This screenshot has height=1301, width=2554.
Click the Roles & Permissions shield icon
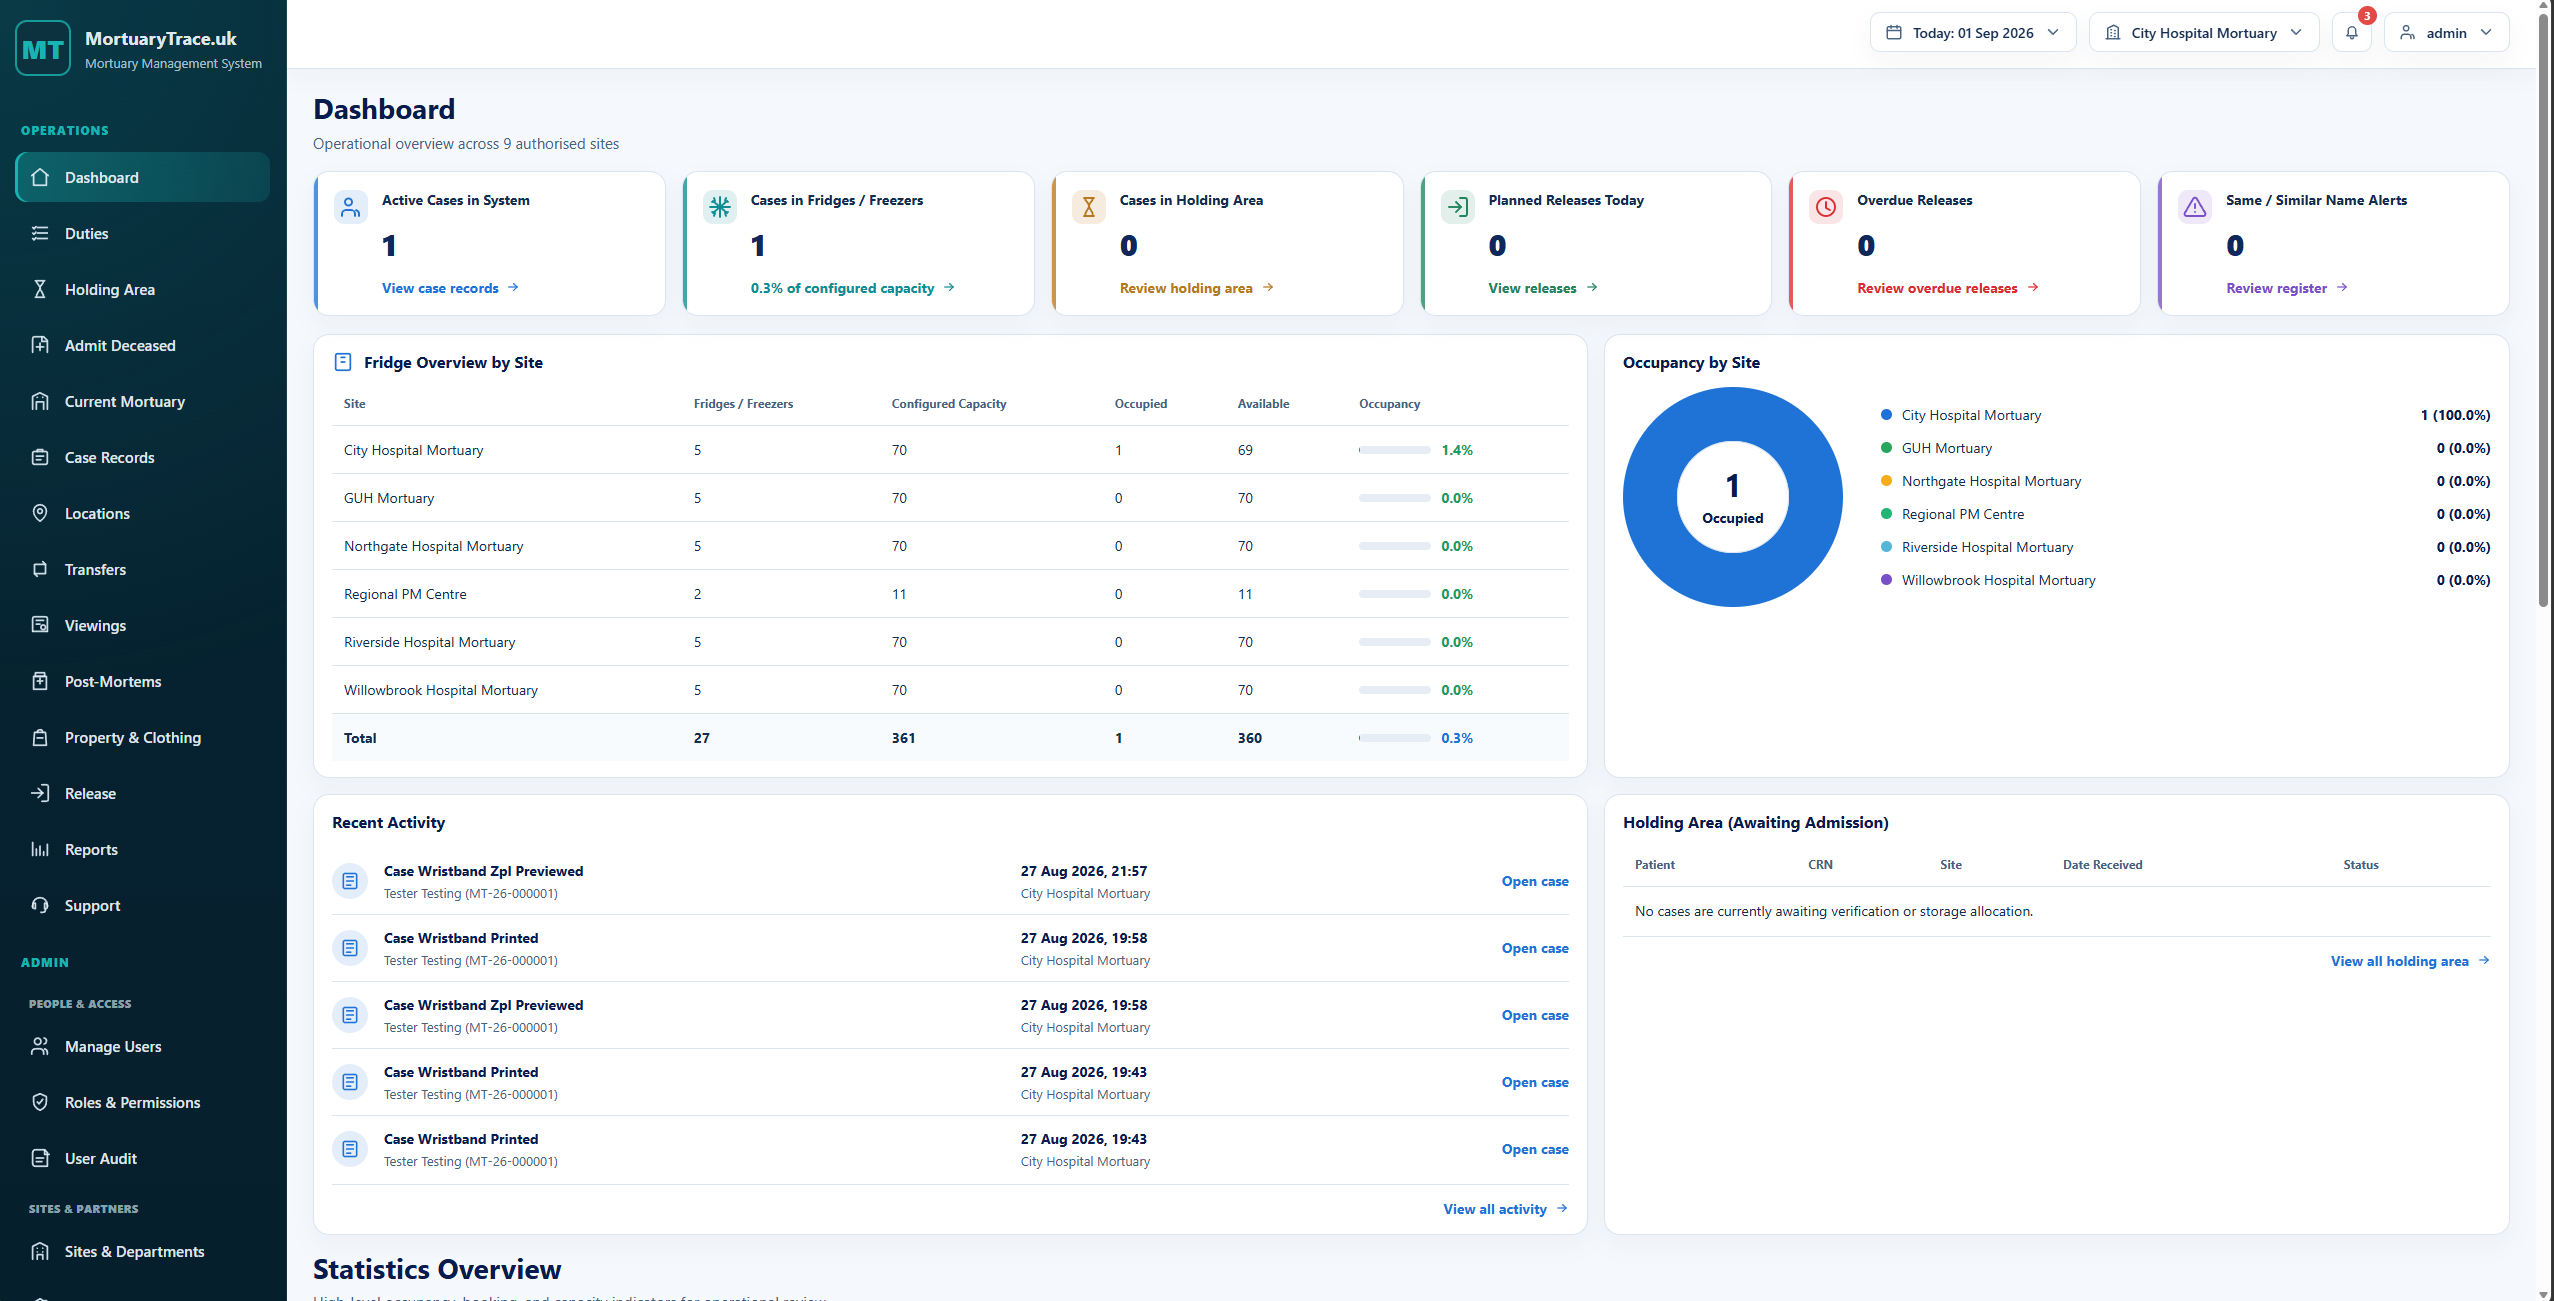[x=40, y=1102]
